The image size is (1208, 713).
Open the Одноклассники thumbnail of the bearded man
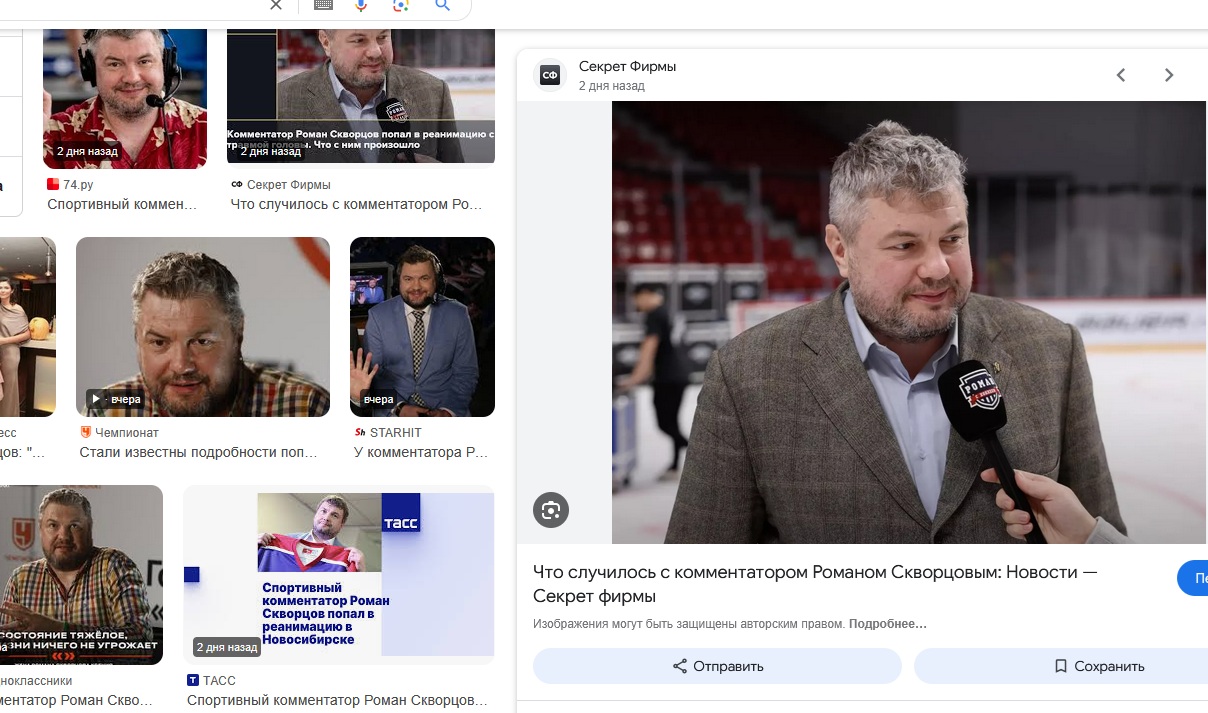pyautogui.click(x=81, y=575)
